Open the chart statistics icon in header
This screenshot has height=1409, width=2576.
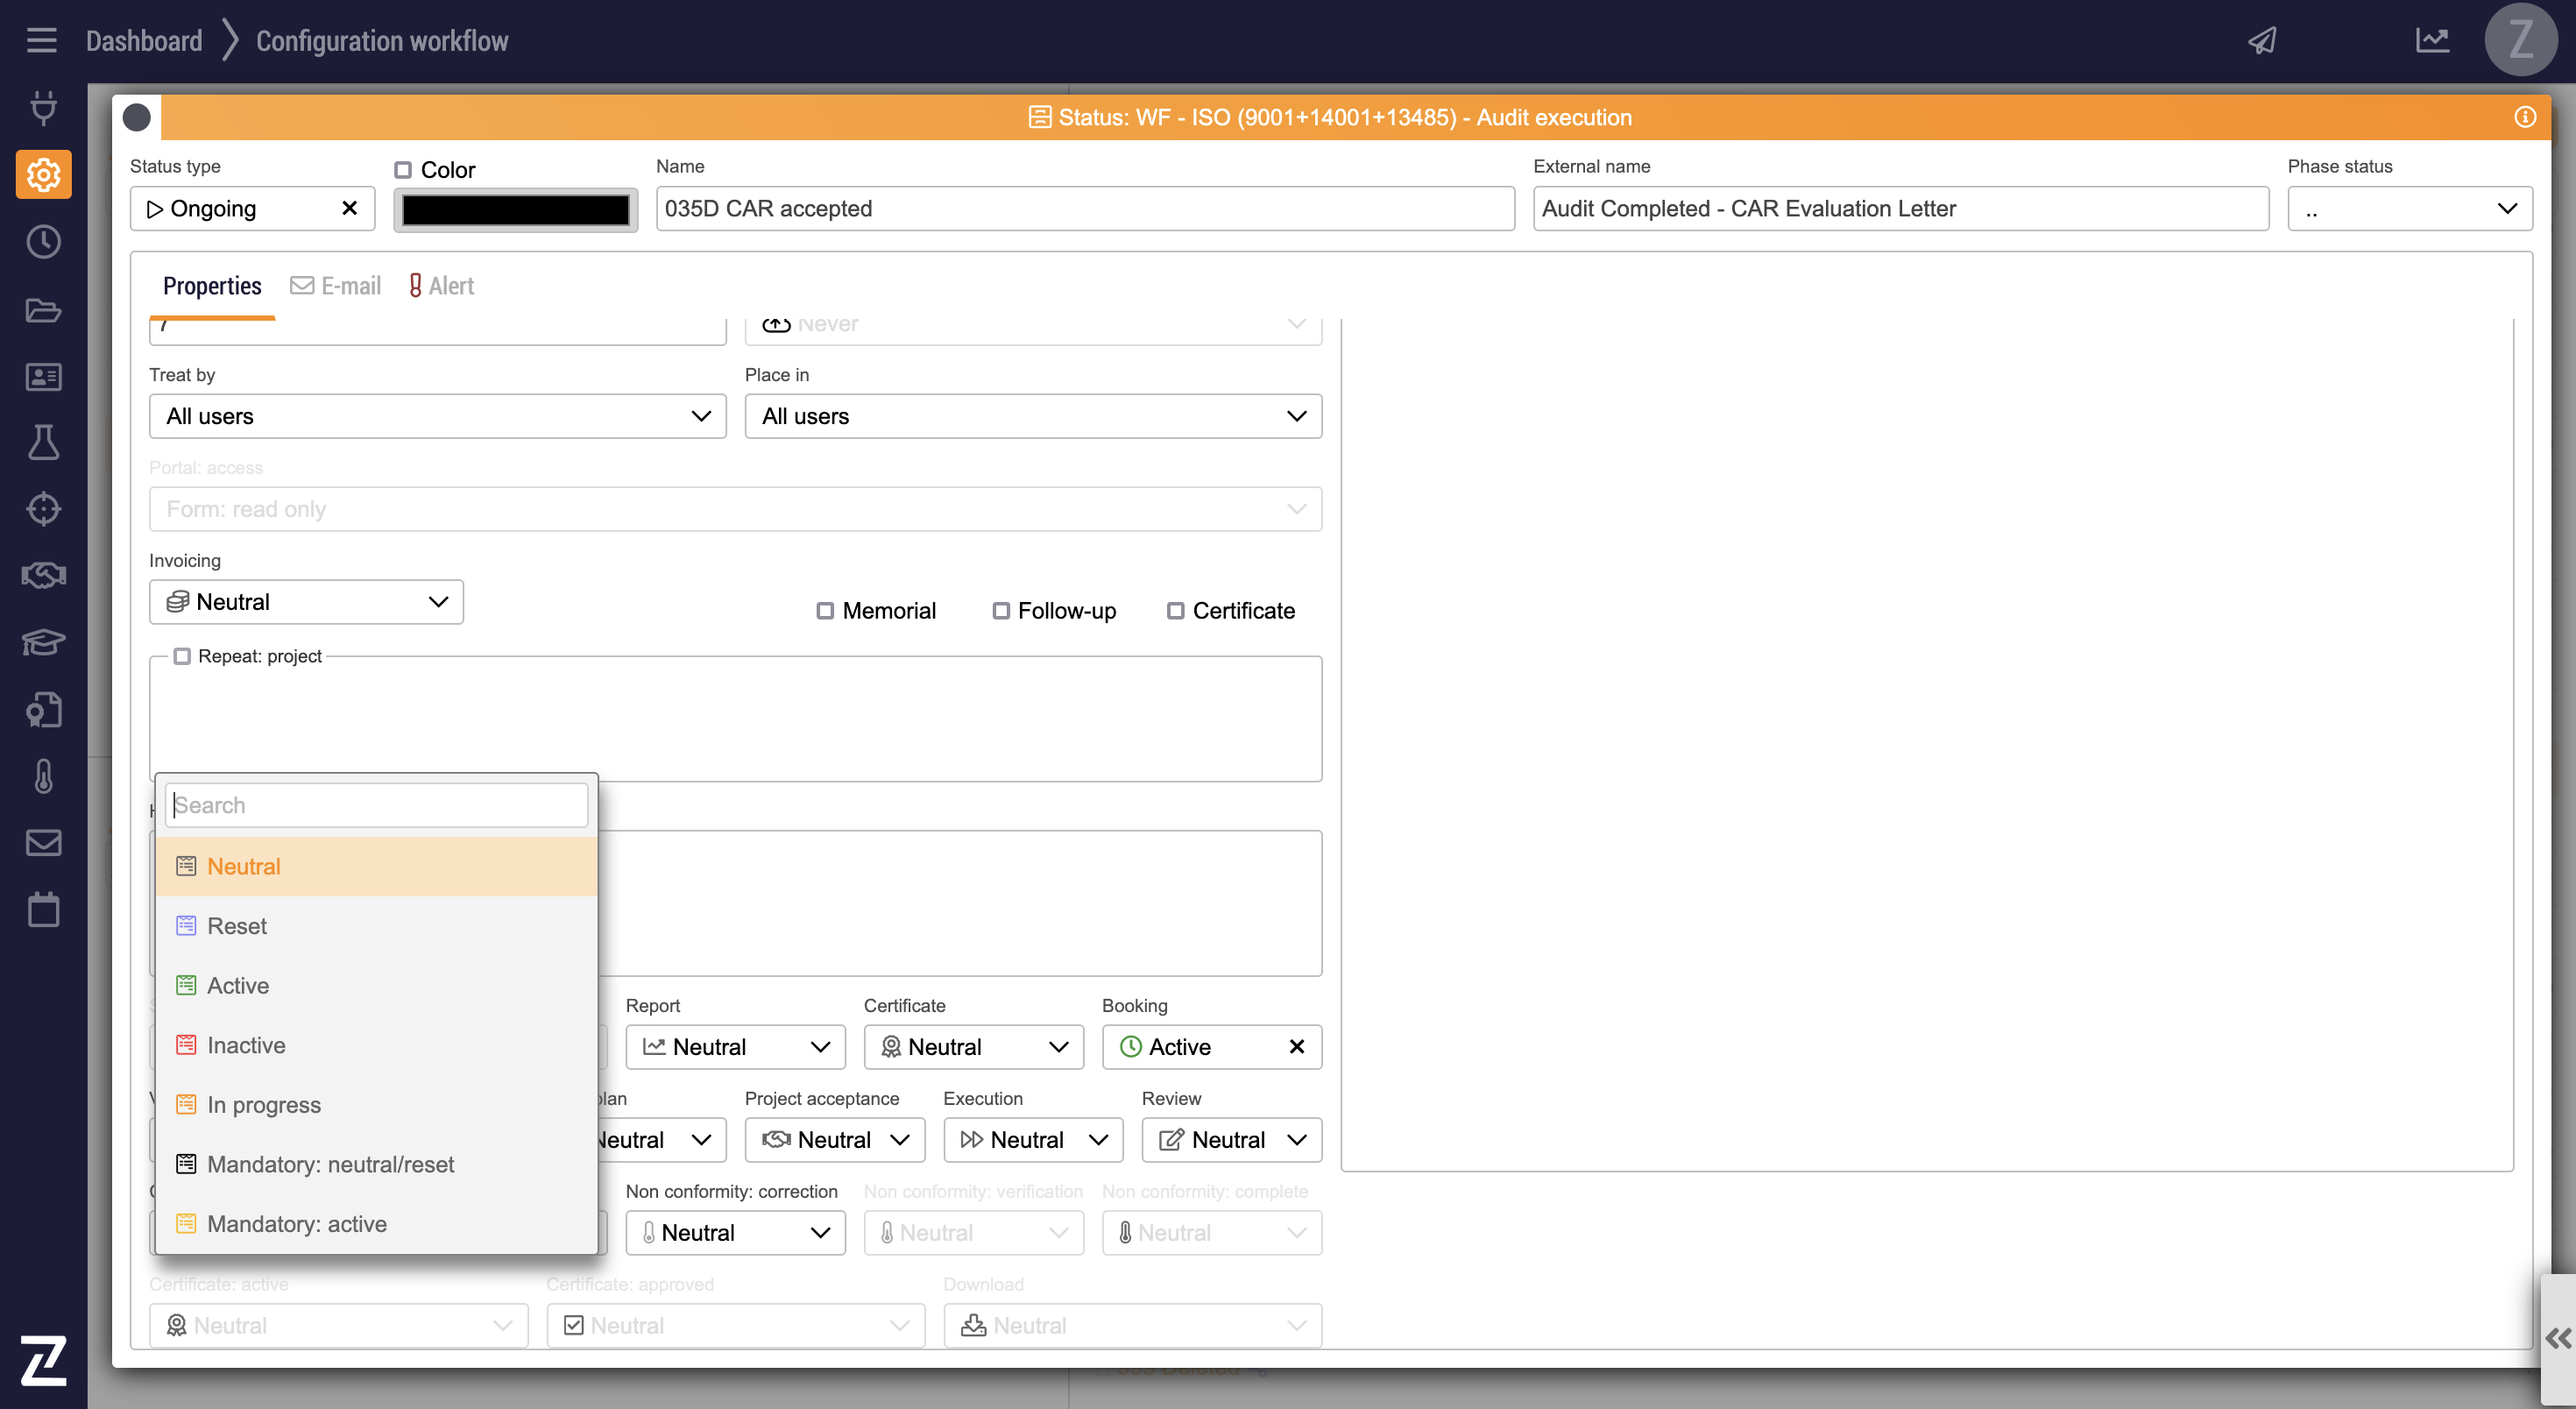tap(2432, 41)
